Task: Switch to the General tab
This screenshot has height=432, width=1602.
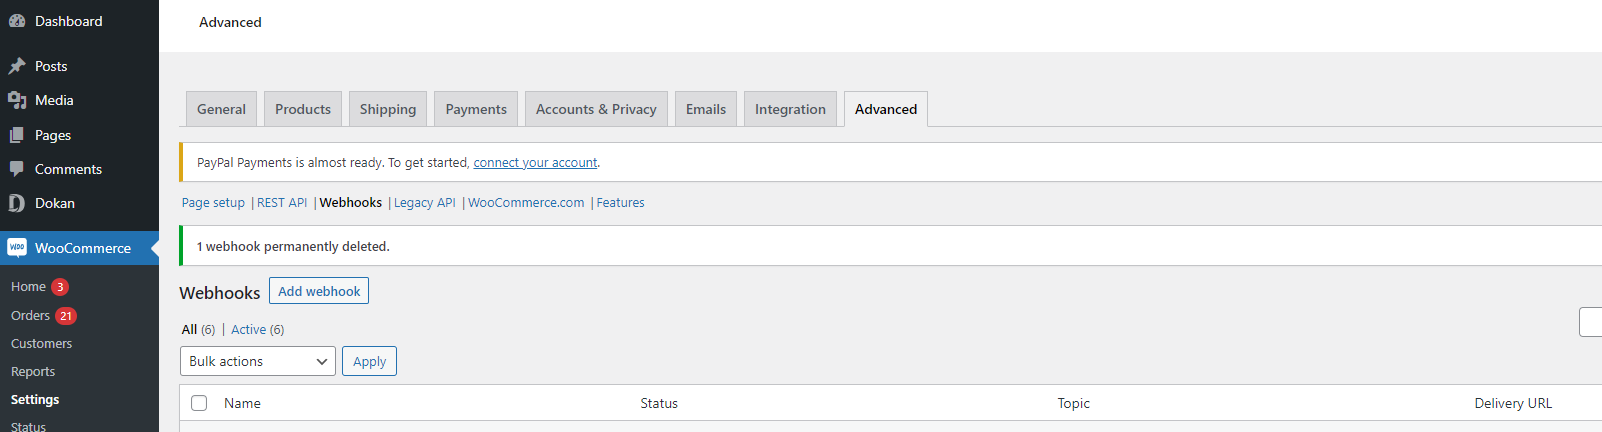Action: 221,109
